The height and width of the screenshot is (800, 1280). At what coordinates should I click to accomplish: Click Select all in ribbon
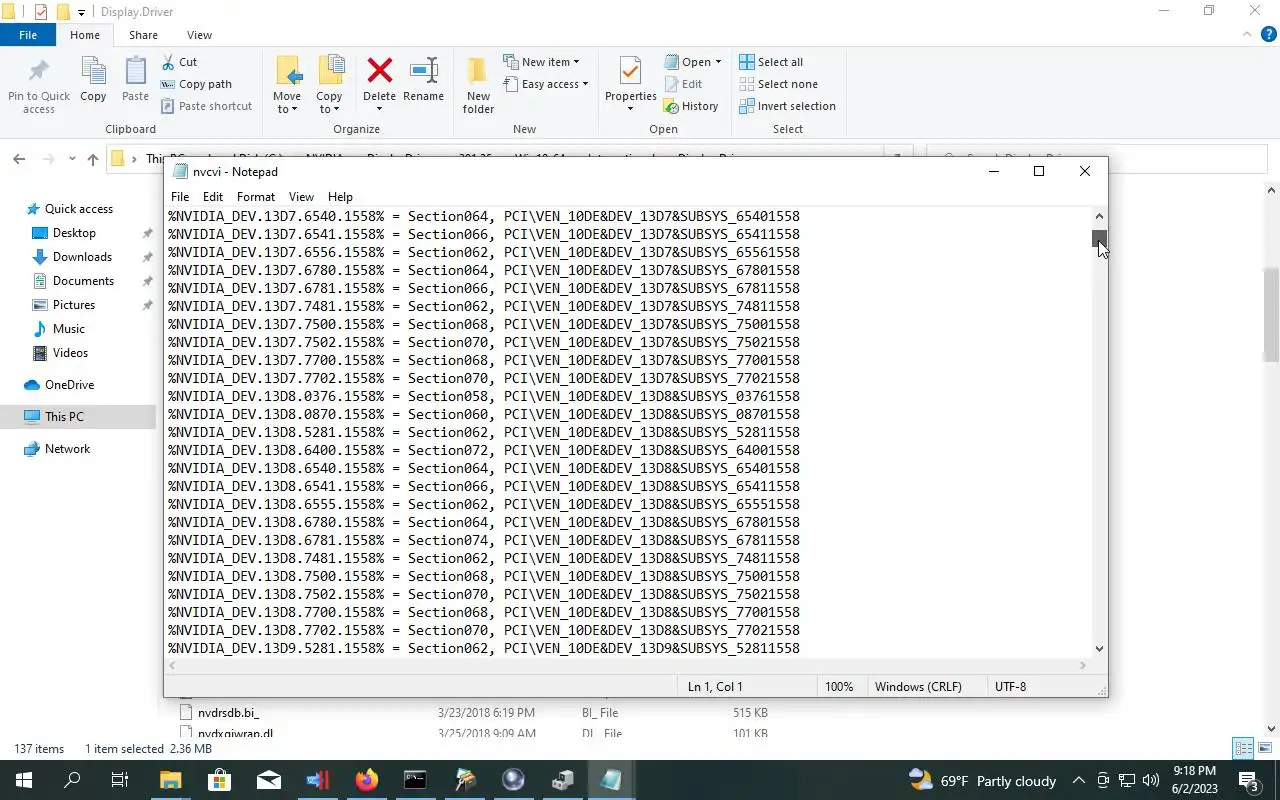tap(771, 62)
